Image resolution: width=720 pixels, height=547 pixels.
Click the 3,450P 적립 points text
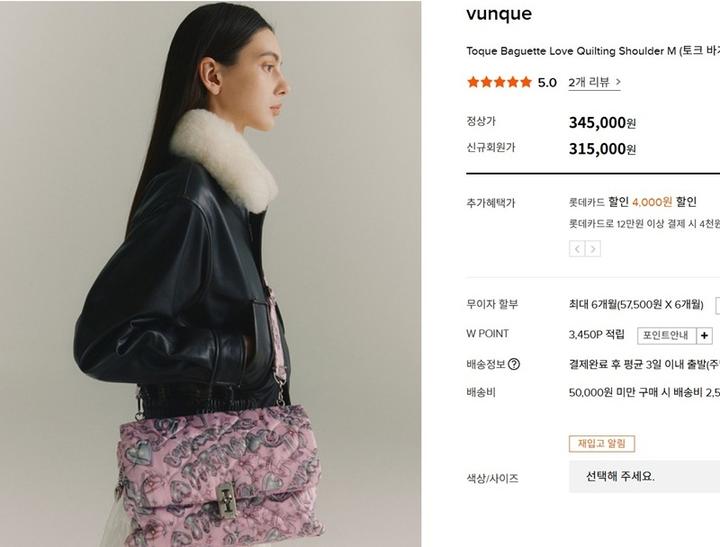(596, 335)
